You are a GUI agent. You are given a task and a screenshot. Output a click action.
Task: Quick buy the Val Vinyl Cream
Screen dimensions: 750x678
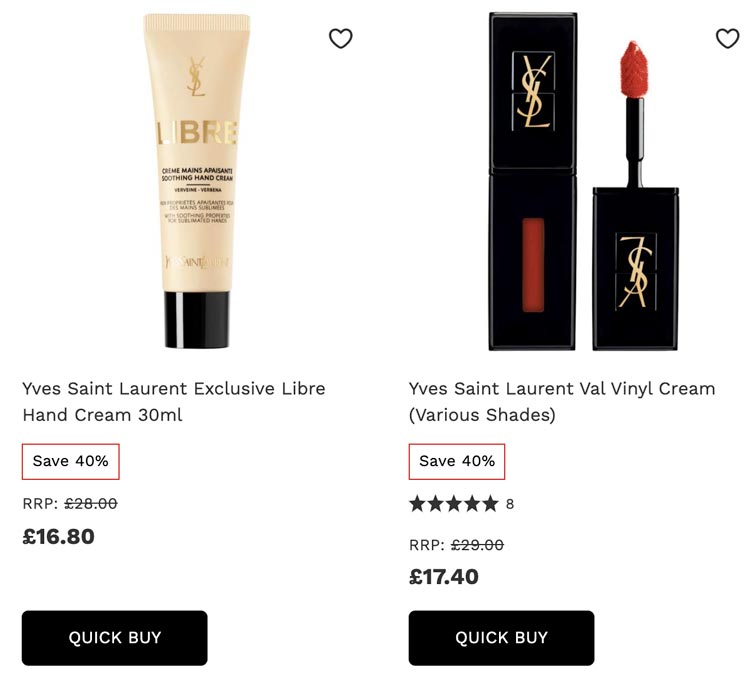[501, 638]
